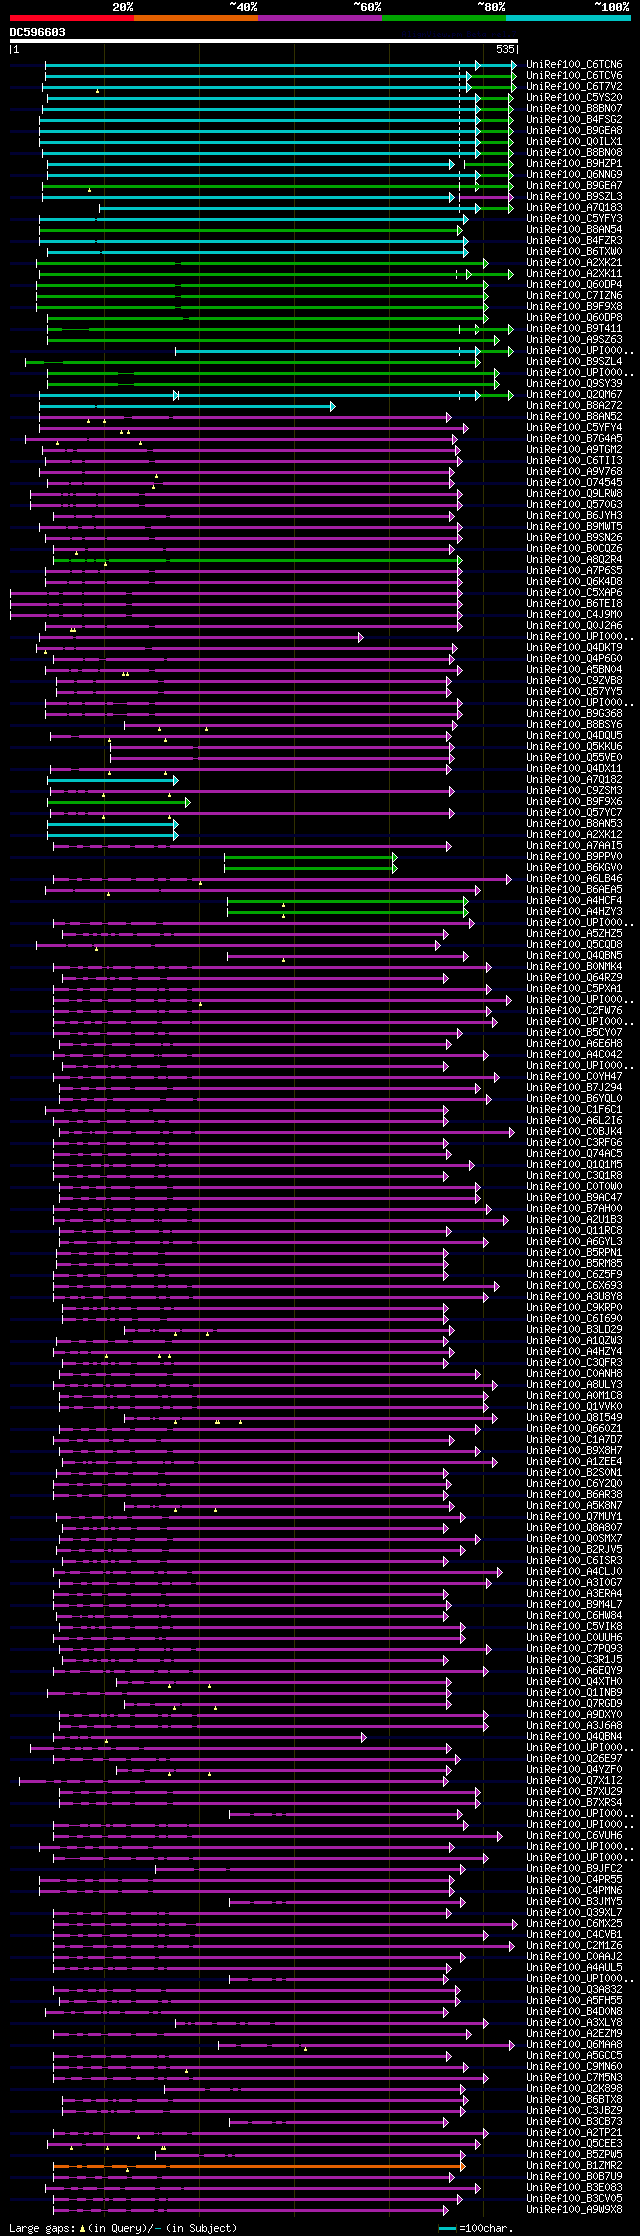Select hit label UniRef100_B4FZR3
Viewport: 640px width, 2236px height.
click(x=574, y=241)
